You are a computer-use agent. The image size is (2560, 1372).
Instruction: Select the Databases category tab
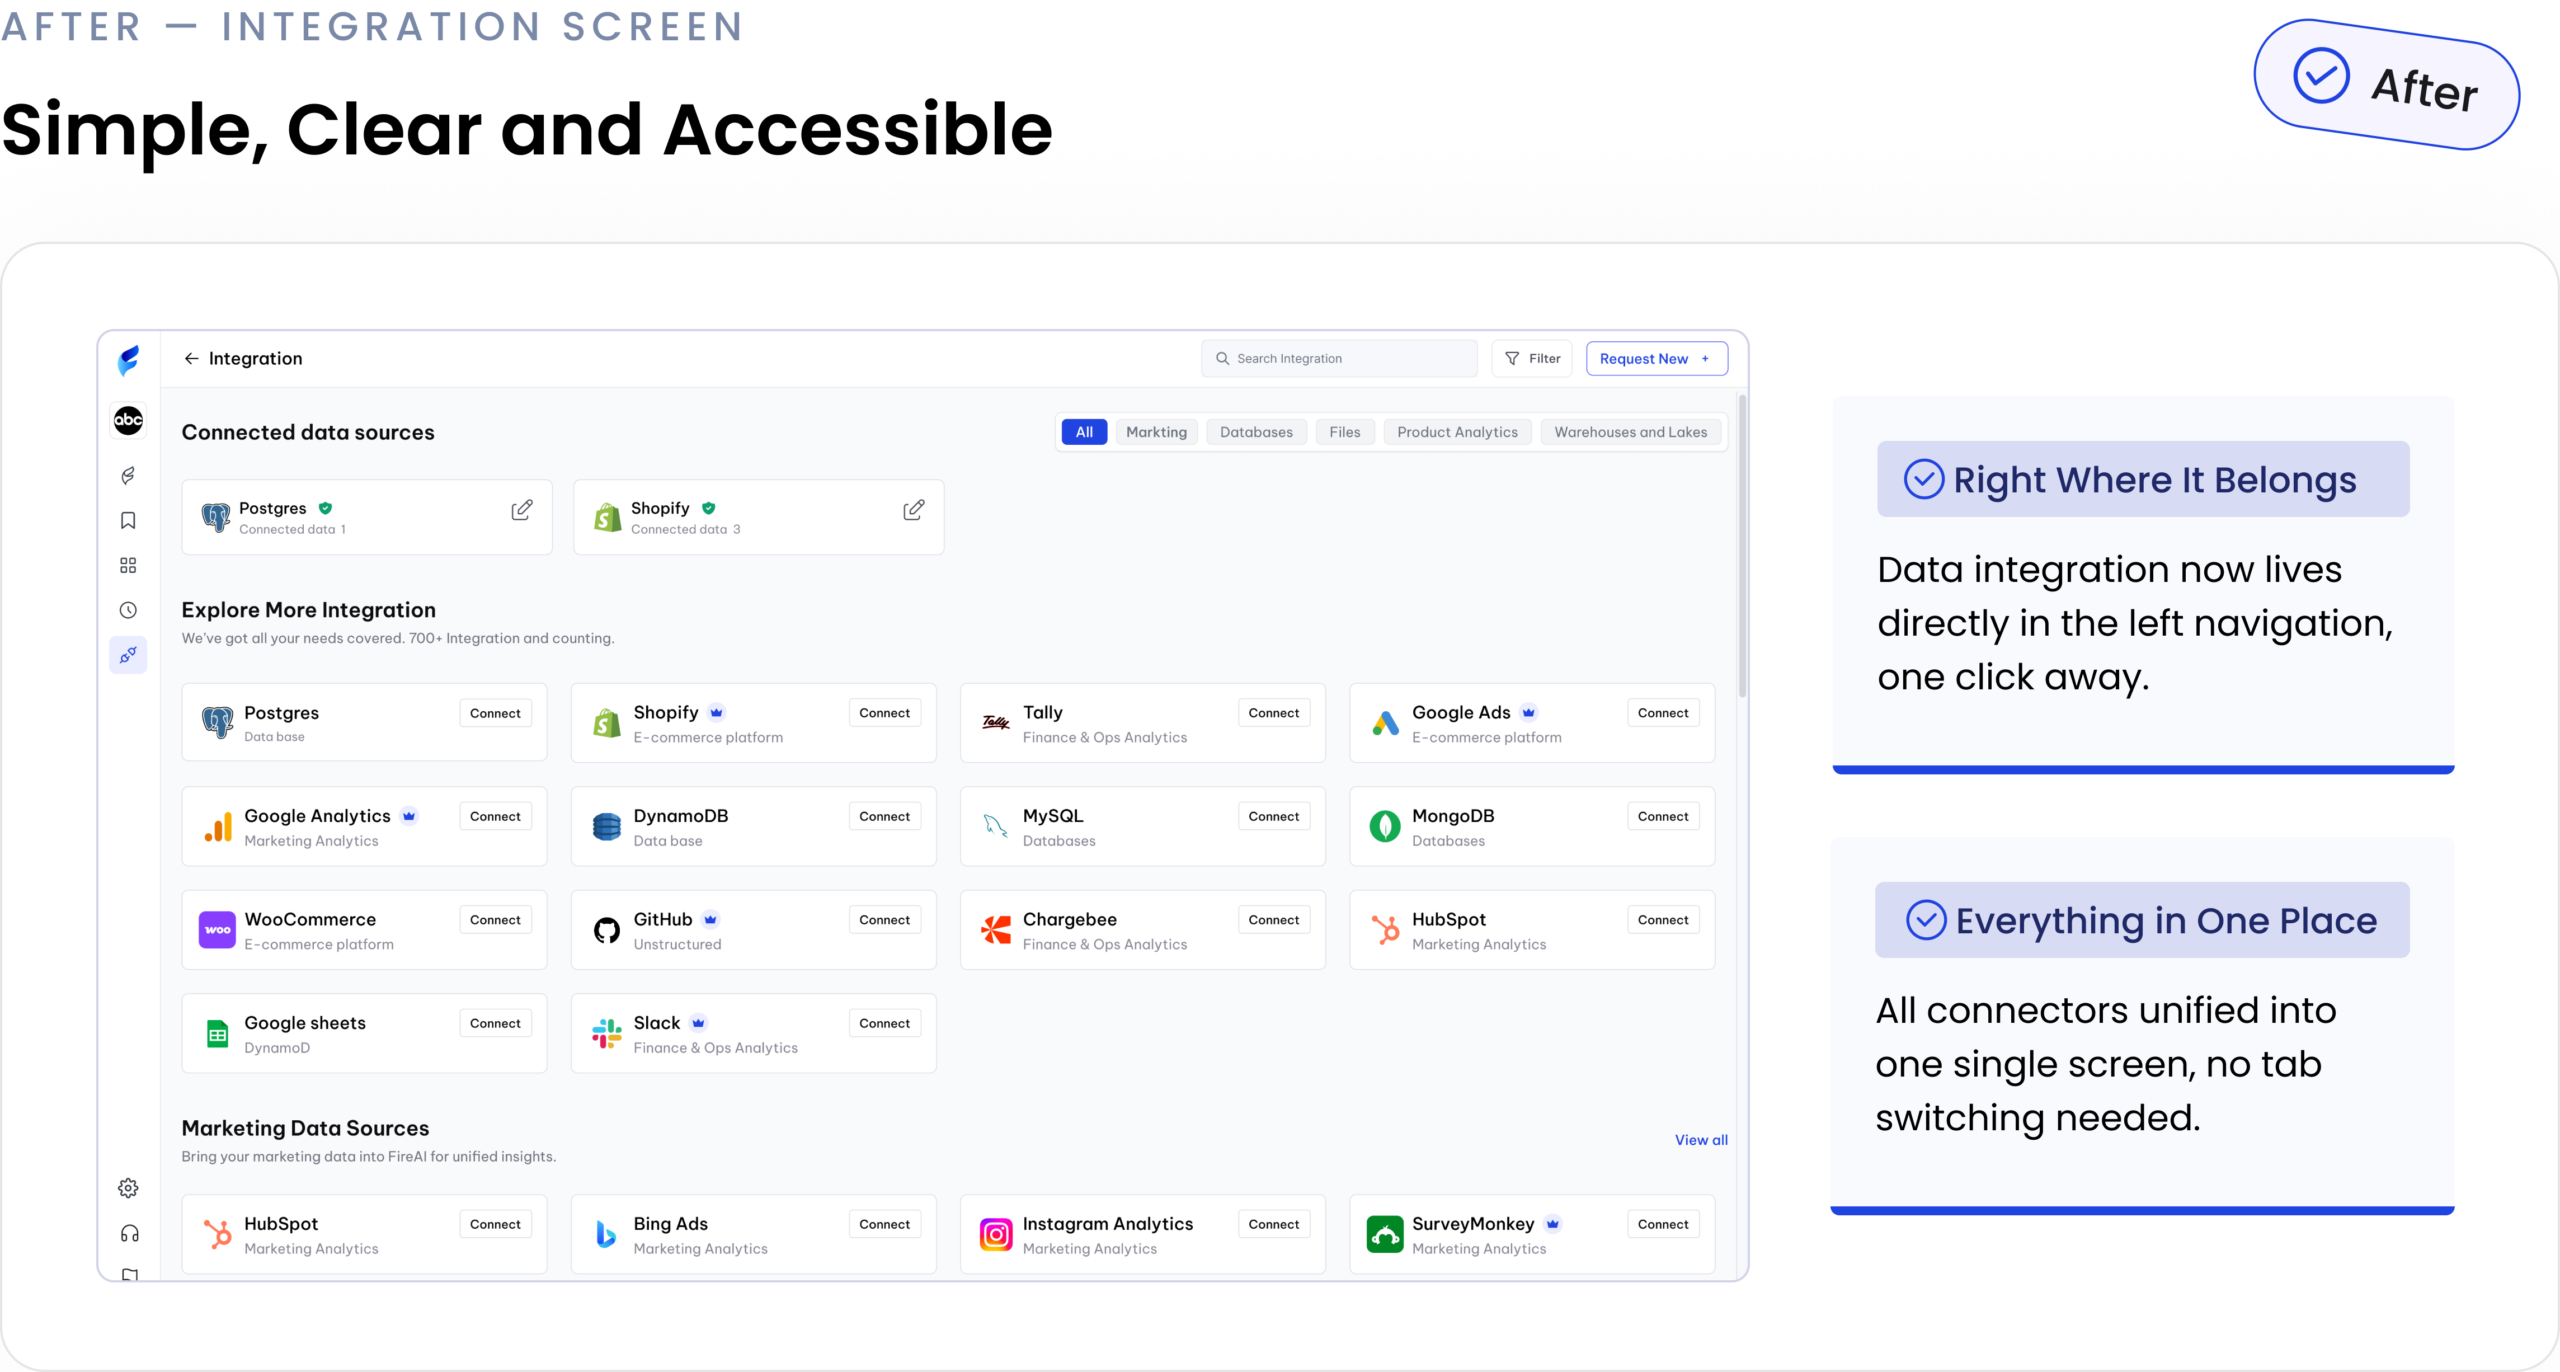pyautogui.click(x=1256, y=432)
